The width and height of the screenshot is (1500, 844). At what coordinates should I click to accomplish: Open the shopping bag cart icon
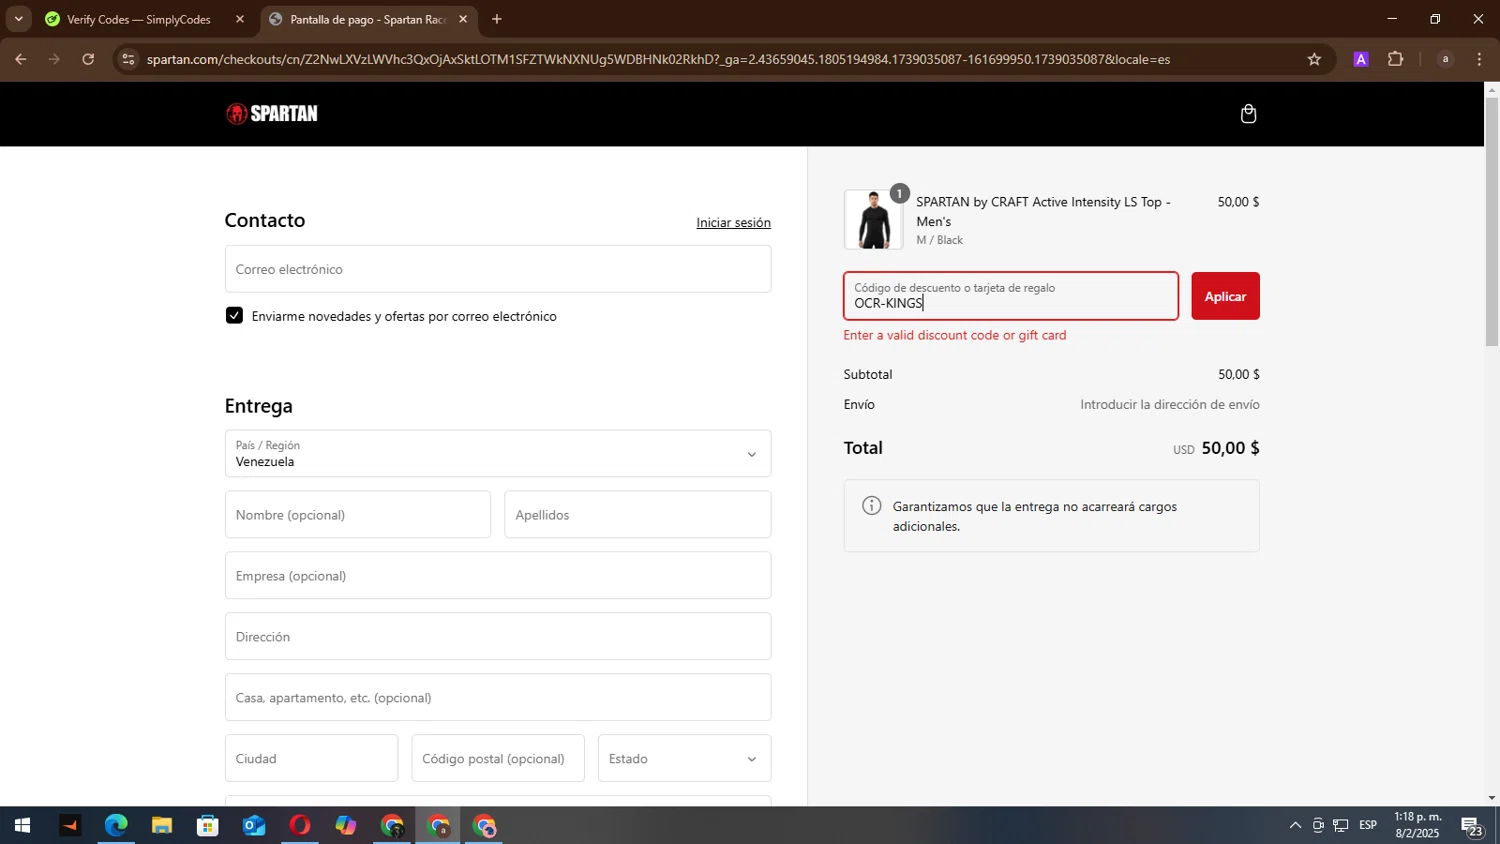[x=1248, y=114]
